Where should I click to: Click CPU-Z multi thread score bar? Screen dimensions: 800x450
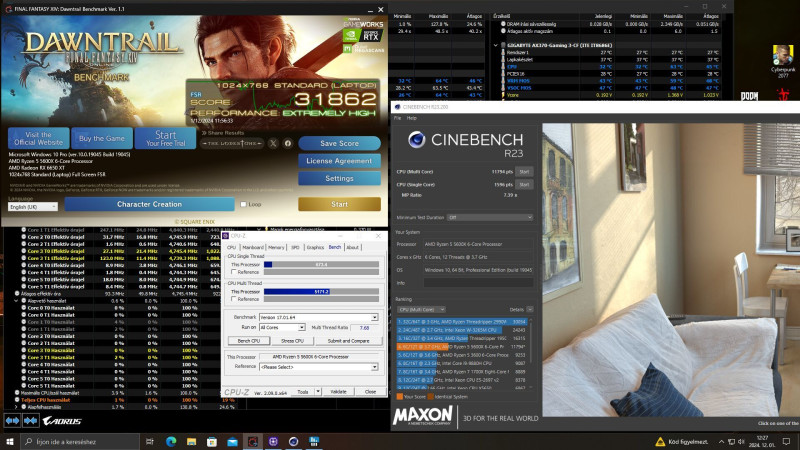point(321,292)
